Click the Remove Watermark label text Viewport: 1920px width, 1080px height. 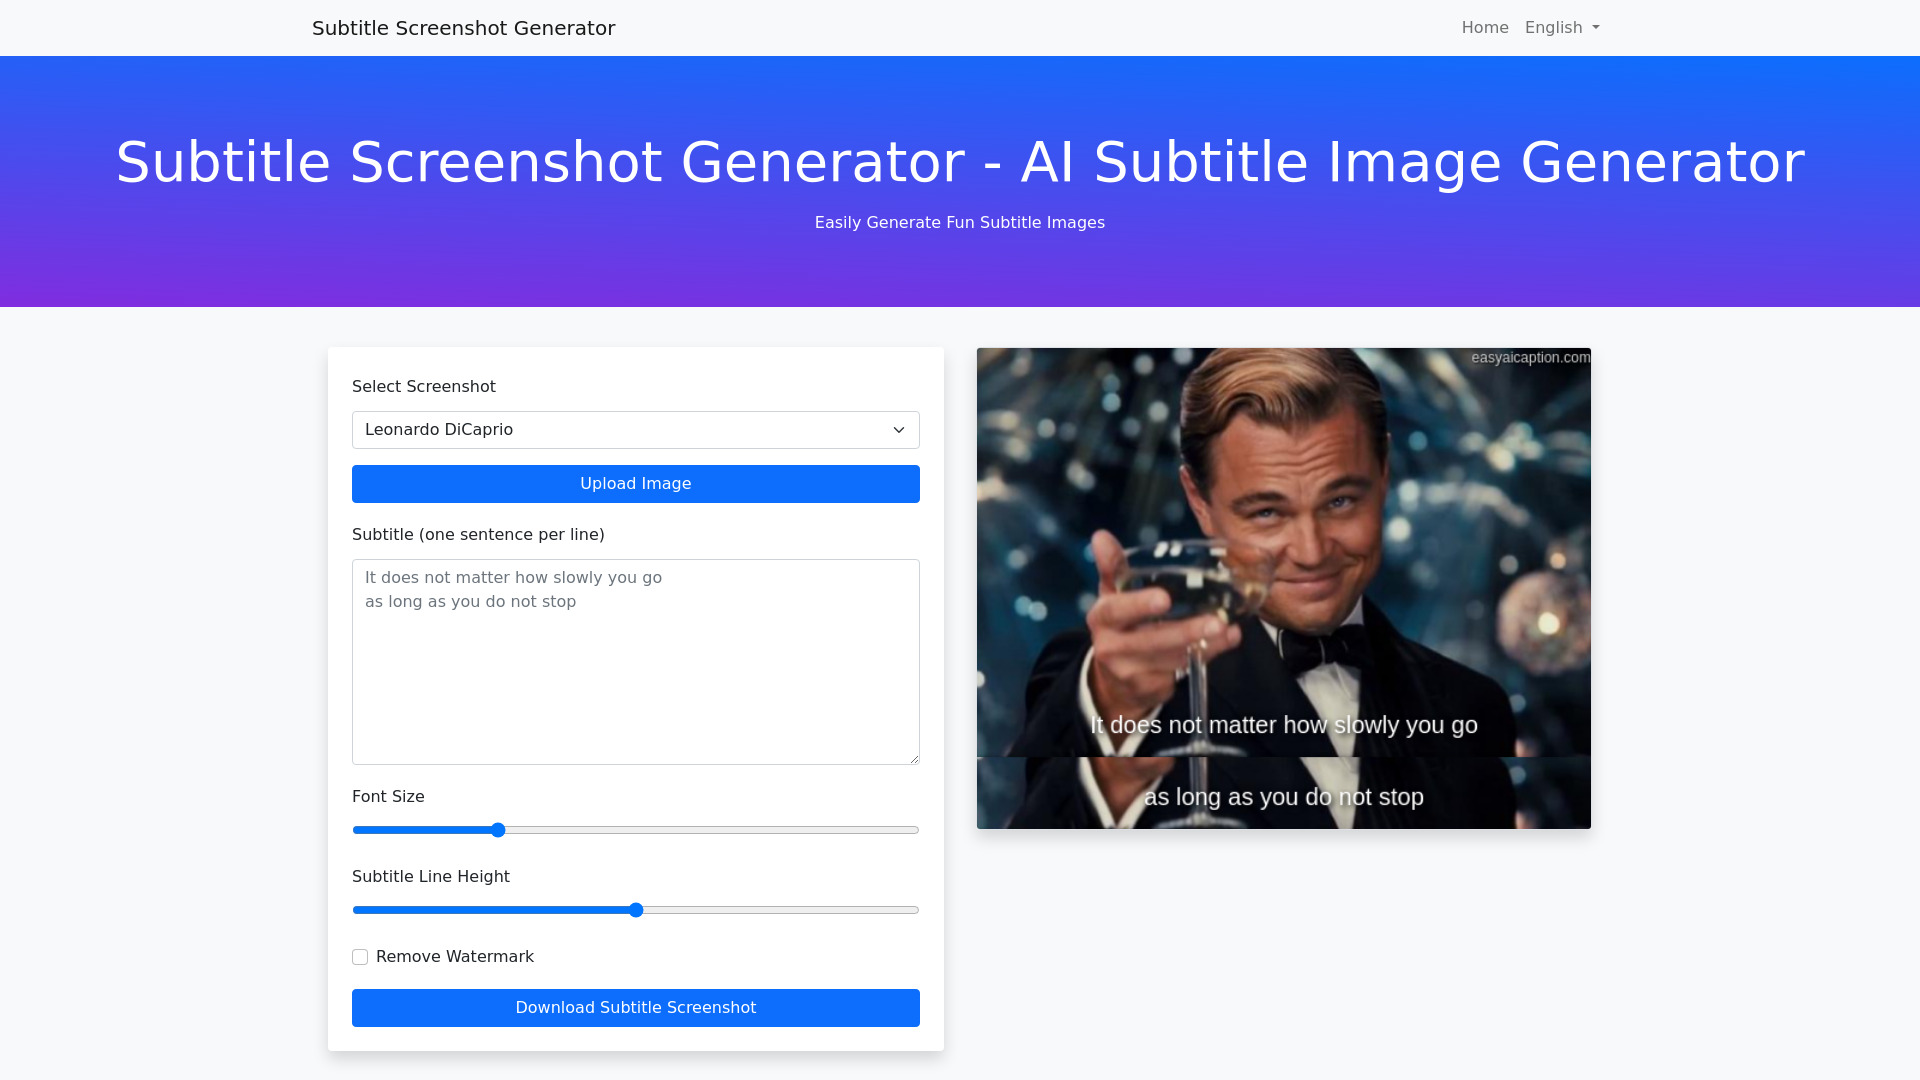(x=454, y=956)
